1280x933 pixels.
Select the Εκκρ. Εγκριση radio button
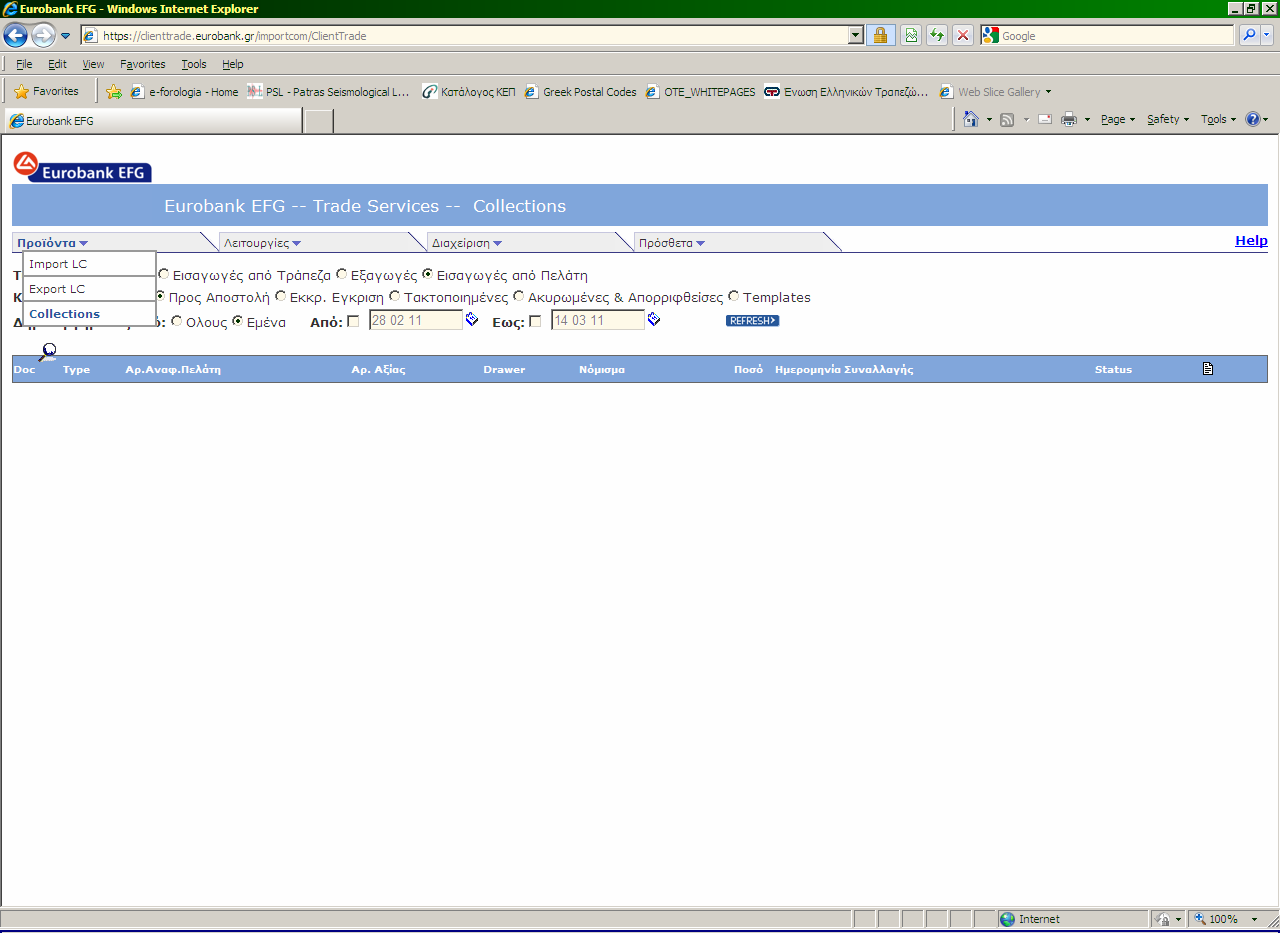[281, 297]
